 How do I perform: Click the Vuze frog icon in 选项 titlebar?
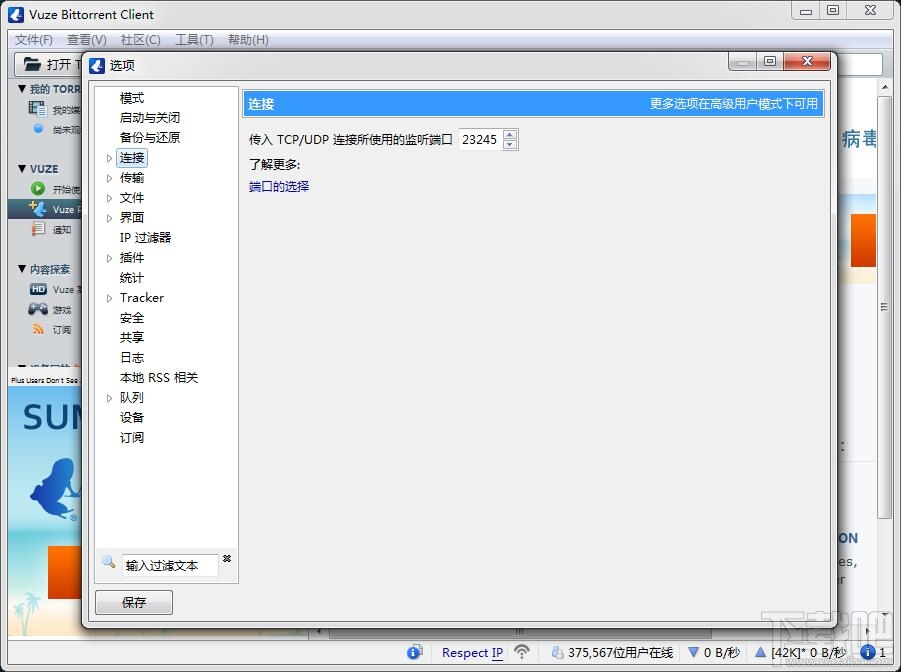(x=97, y=66)
